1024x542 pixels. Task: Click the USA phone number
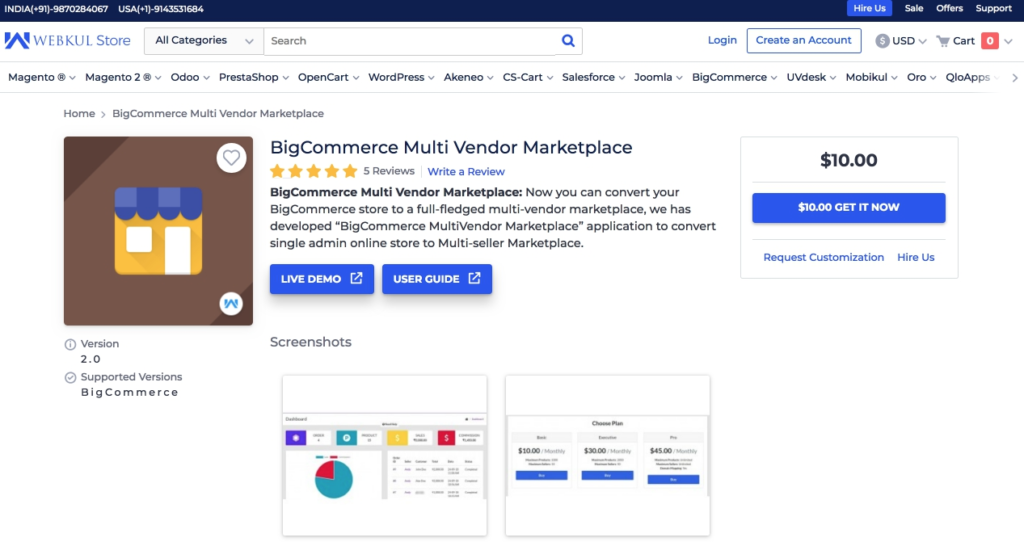coord(161,9)
